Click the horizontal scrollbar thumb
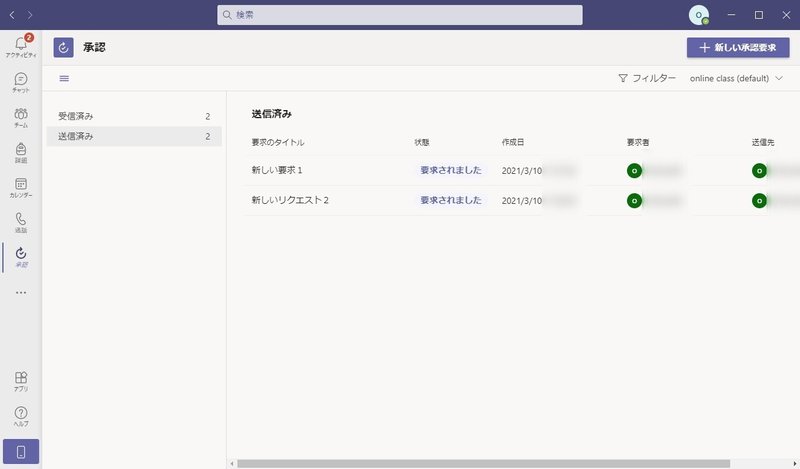800x469 pixels. pyautogui.click(x=484, y=463)
